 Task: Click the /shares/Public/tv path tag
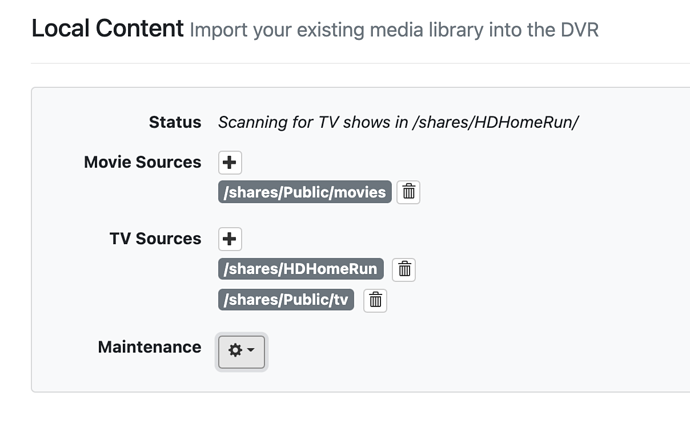click(286, 300)
